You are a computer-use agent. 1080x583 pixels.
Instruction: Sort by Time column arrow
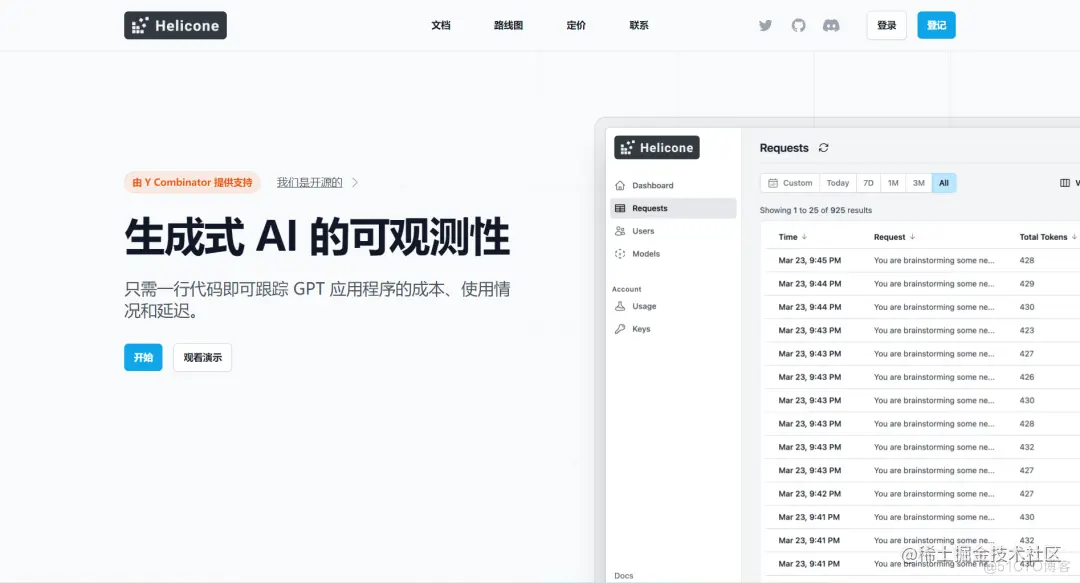pyautogui.click(x=804, y=236)
